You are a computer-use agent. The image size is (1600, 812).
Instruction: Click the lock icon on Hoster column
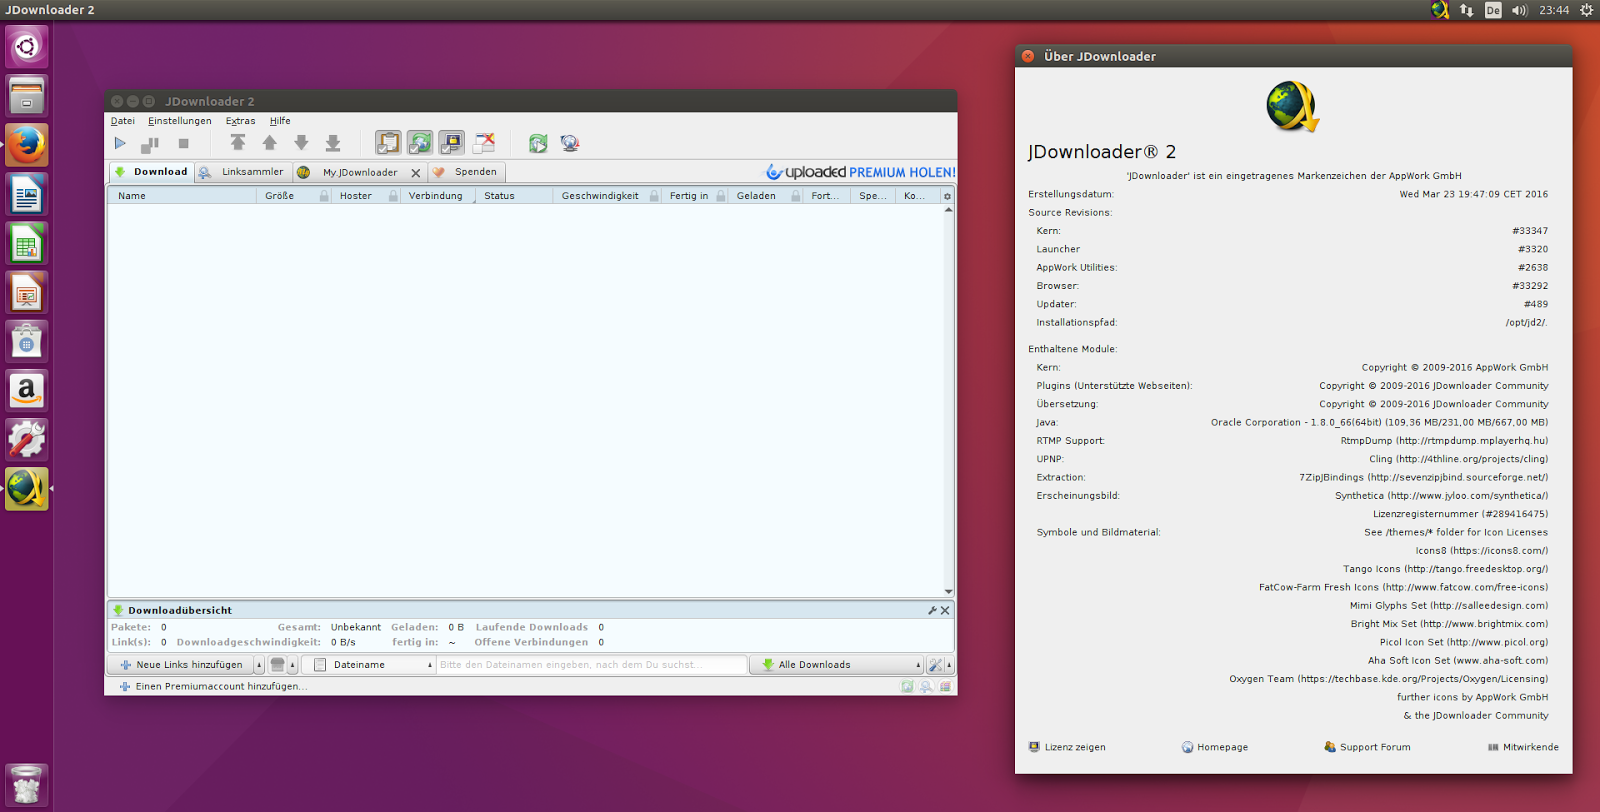click(x=394, y=196)
